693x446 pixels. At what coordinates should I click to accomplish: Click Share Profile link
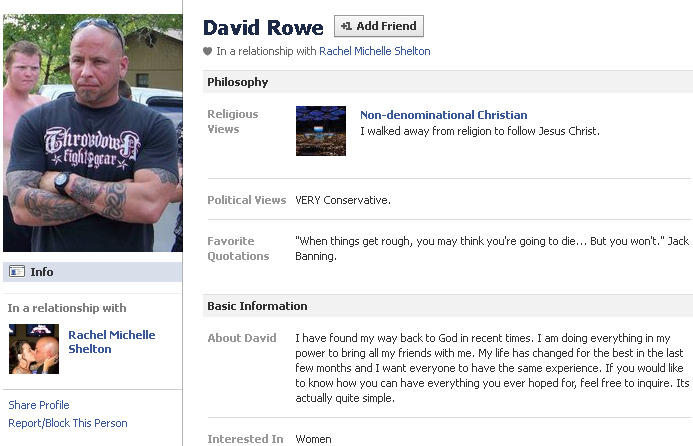(39, 405)
